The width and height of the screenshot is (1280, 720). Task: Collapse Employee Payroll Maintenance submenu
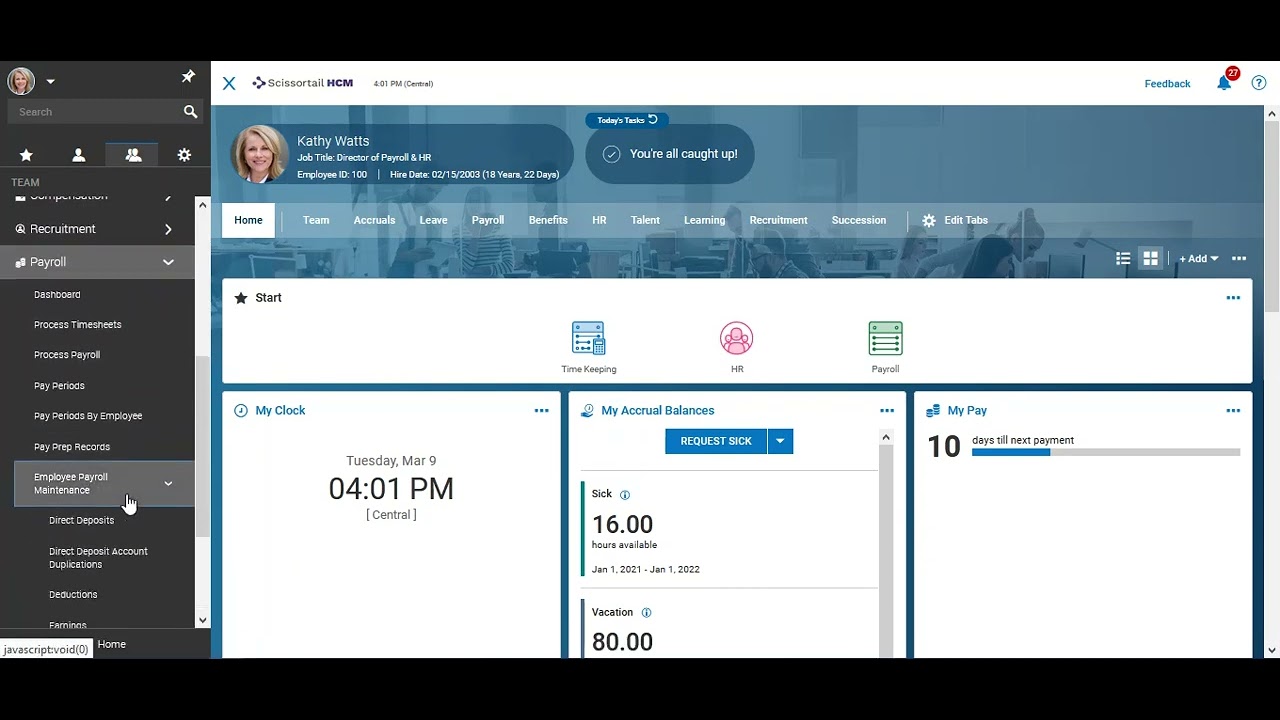(168, 484)
